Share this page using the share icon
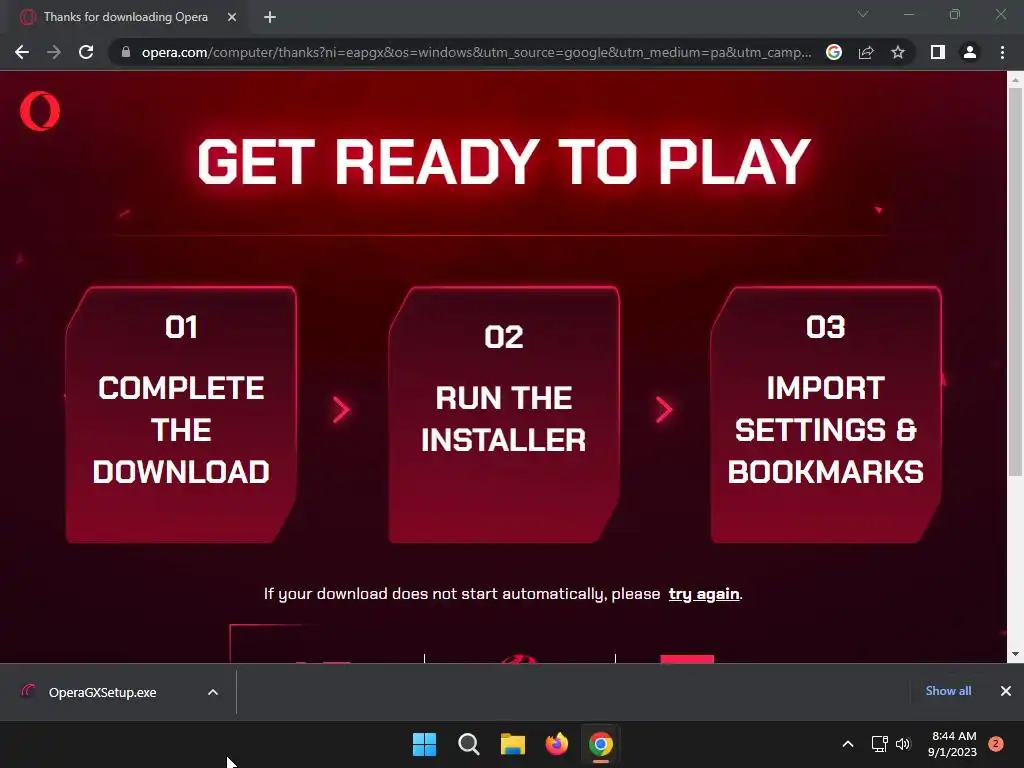This screenshot has width=1024, height=768. (866, 52)
